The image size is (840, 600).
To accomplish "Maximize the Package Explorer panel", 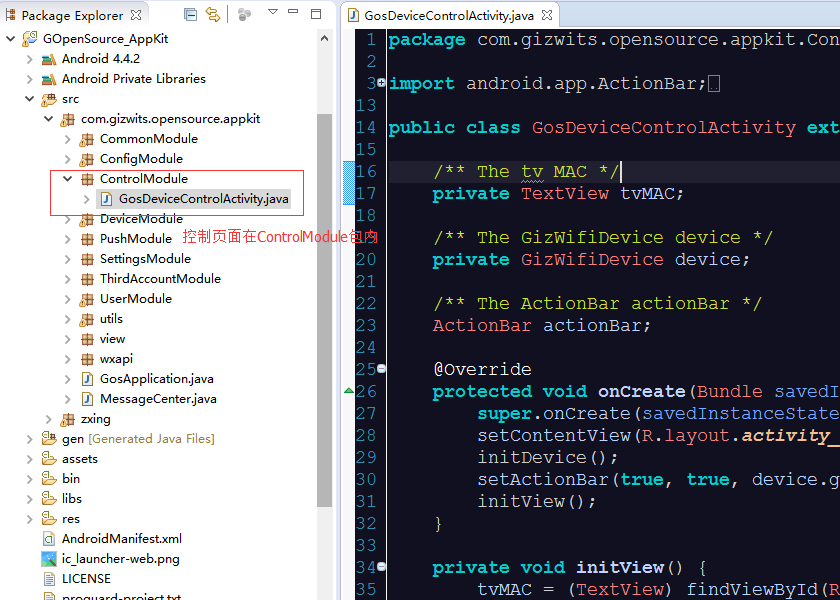I will [x=316, y=14].
